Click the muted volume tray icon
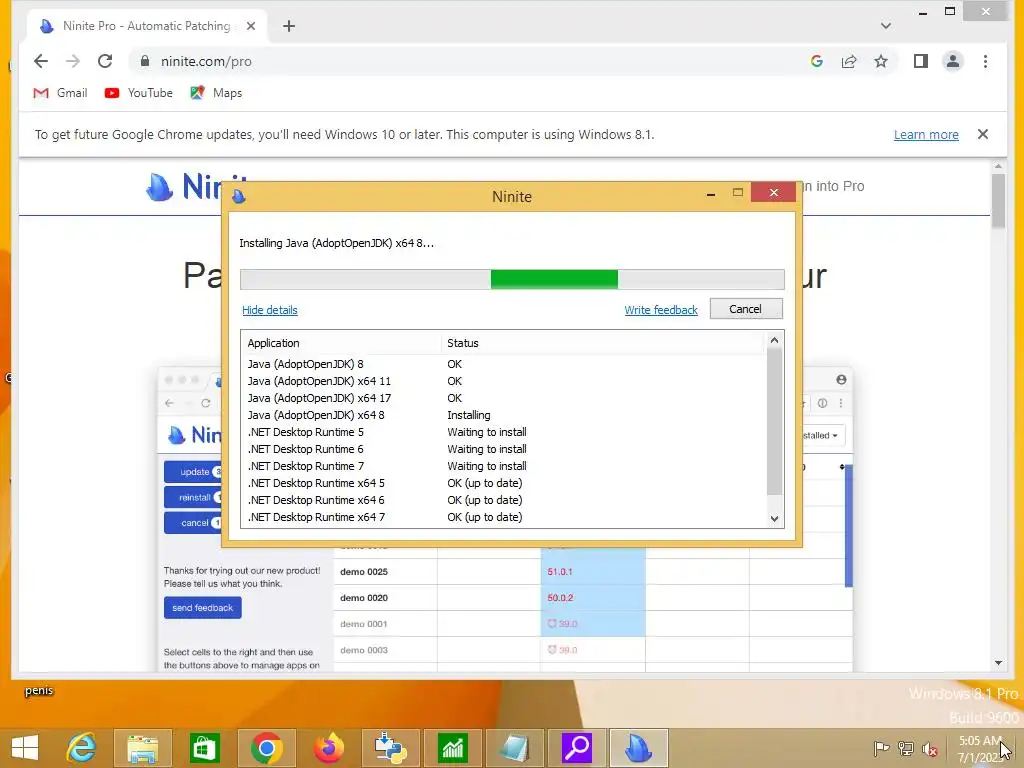 coord(930,749)
